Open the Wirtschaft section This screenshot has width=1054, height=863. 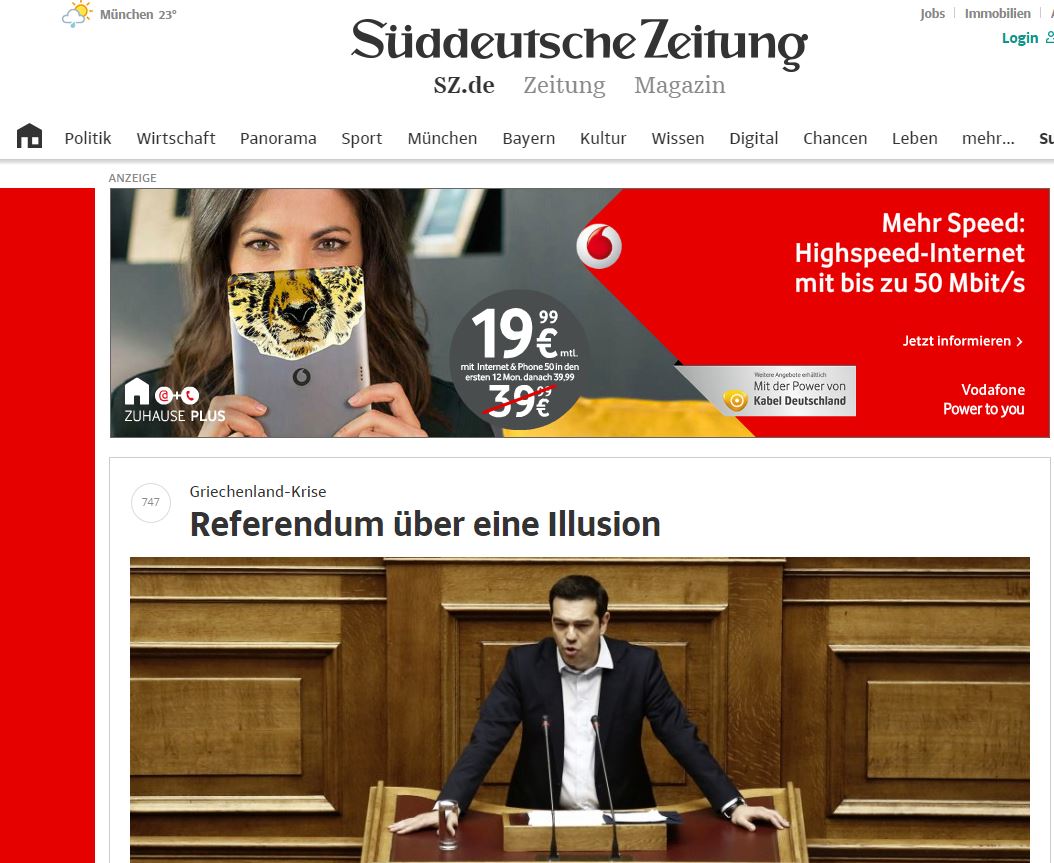click(x=175, y=138)
